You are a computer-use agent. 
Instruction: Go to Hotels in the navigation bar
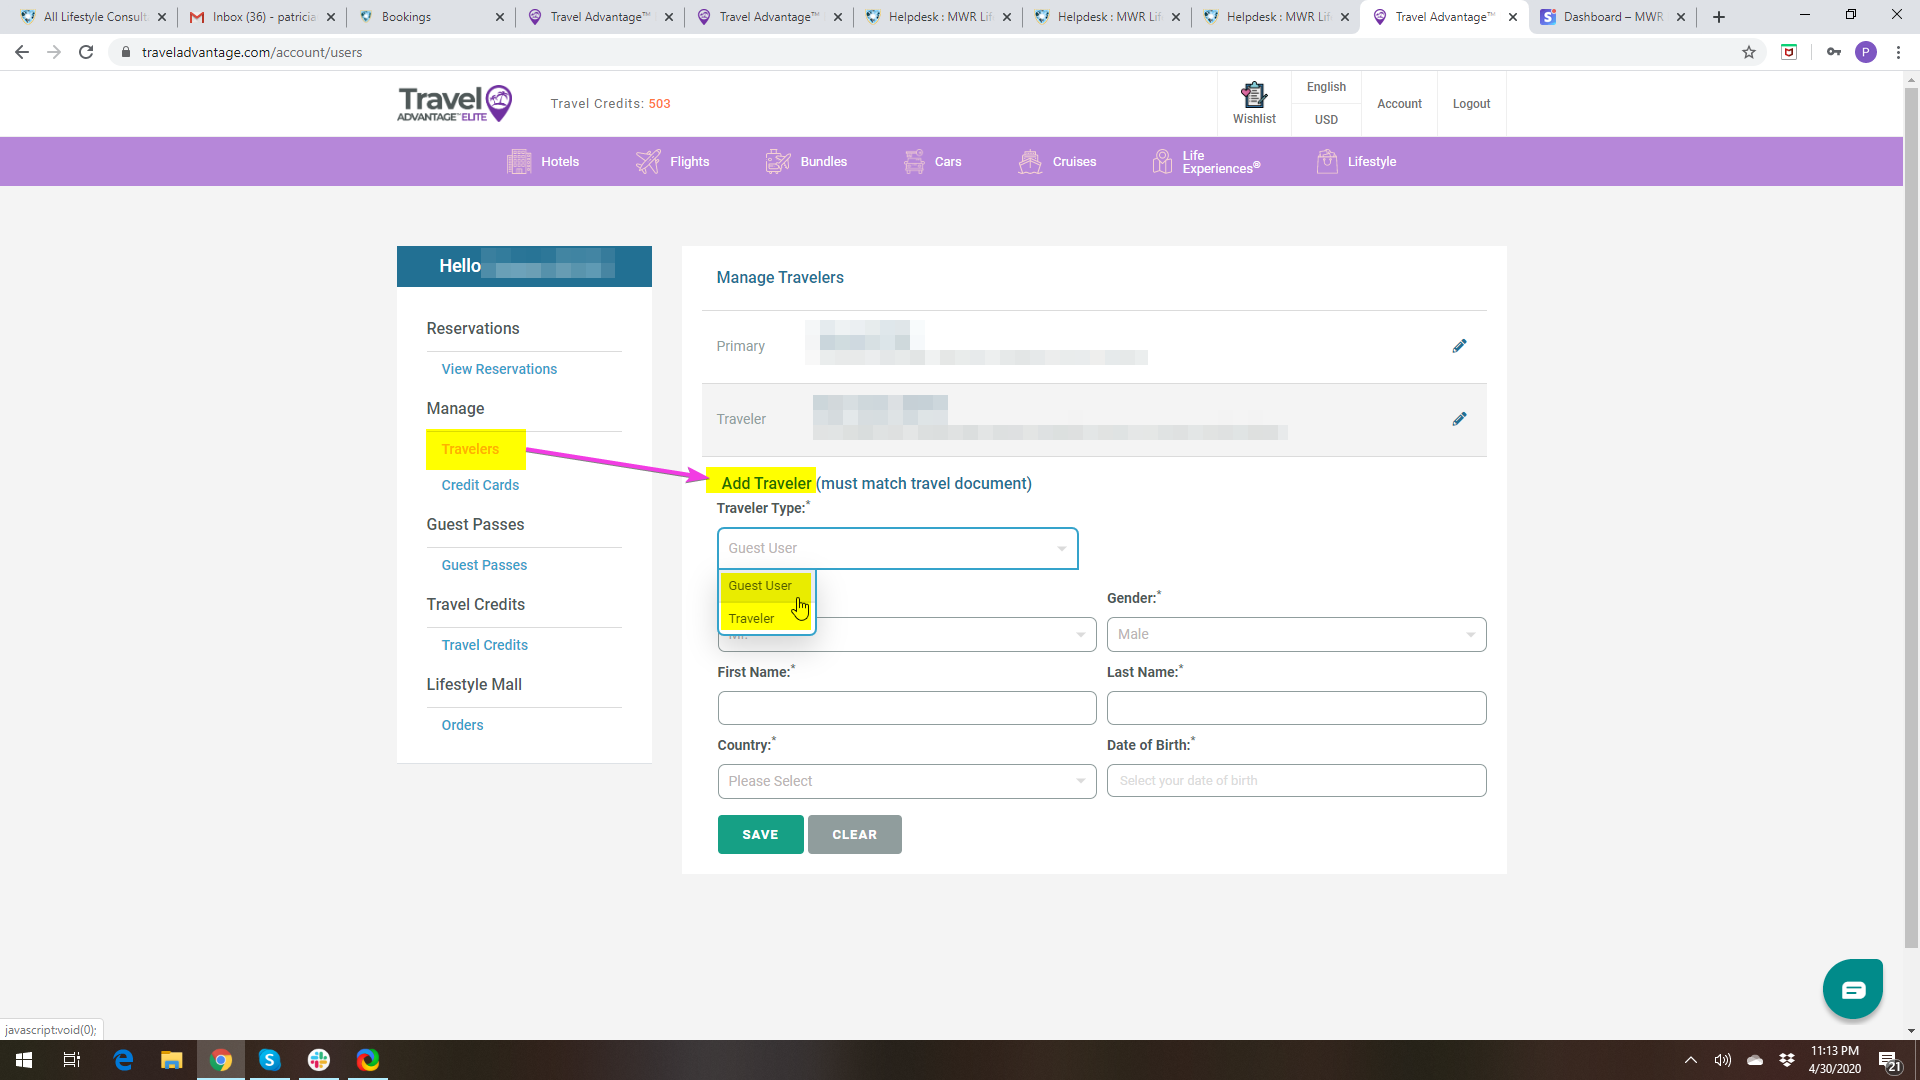[543, 161]
